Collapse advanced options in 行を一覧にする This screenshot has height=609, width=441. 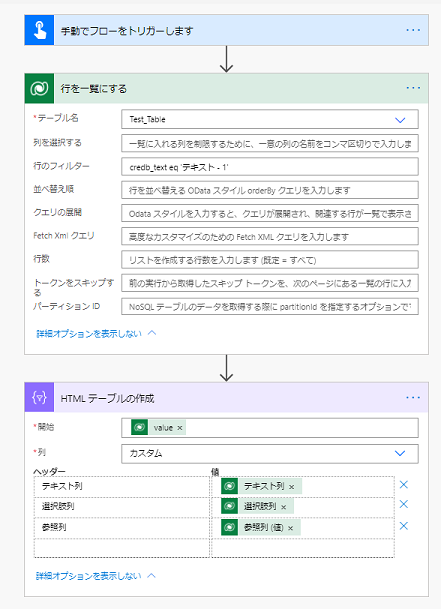[96, 333]
